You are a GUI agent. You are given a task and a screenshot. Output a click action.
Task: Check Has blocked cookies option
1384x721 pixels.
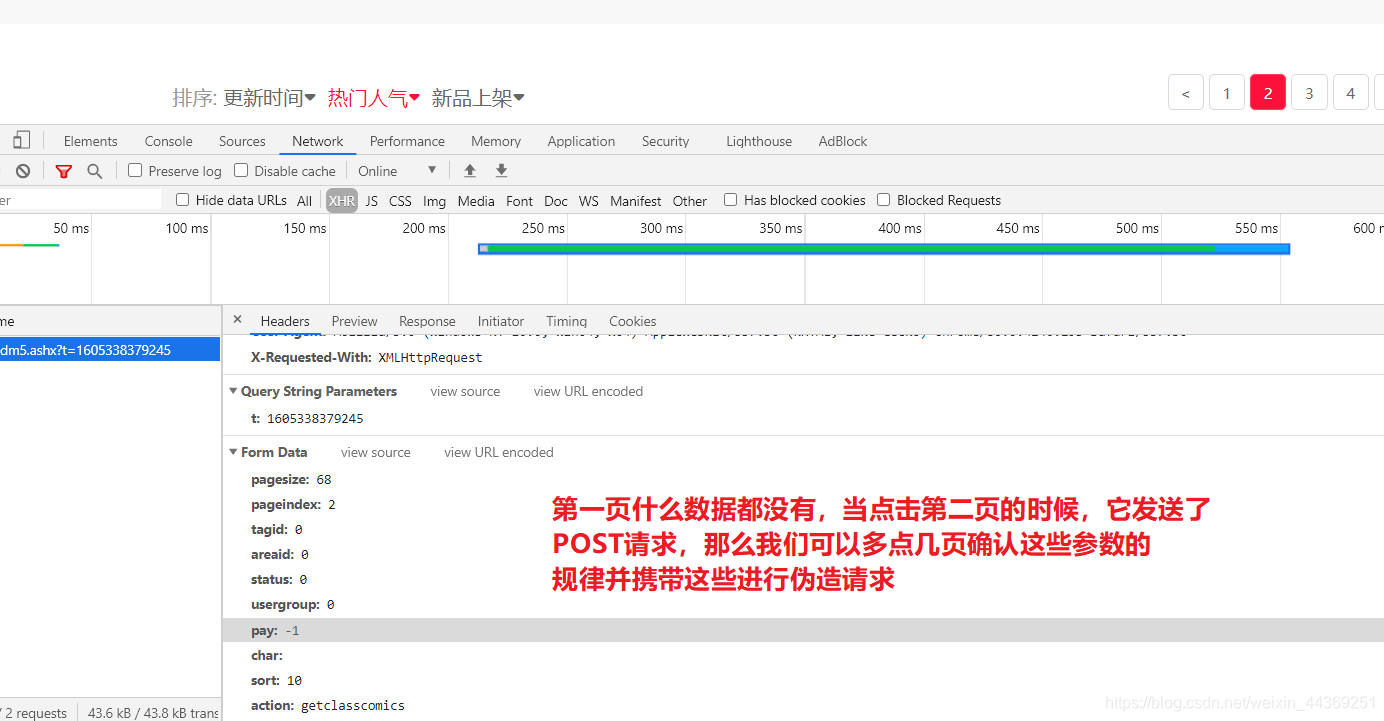[730, 200]
